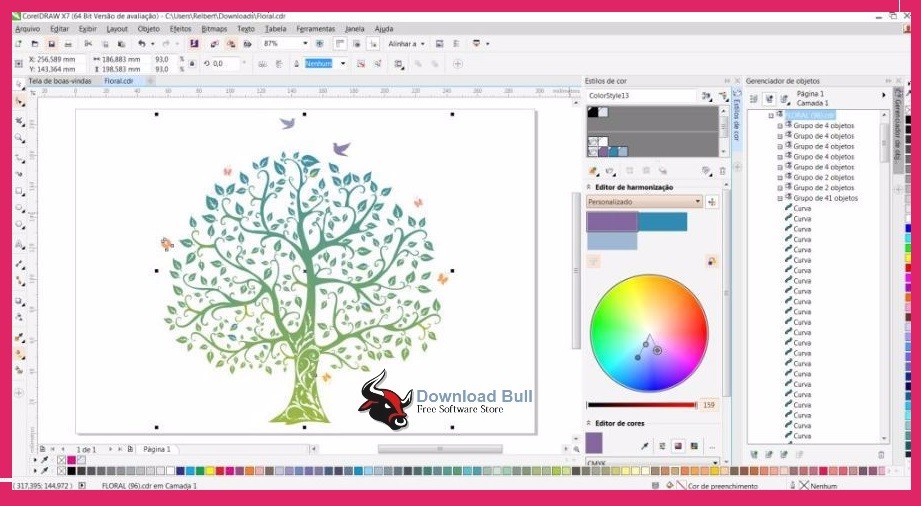Collapse the Editor de harmonização section
Image resolution: width=921 pixels, height=506 pixels.
[x=589, y=187]
